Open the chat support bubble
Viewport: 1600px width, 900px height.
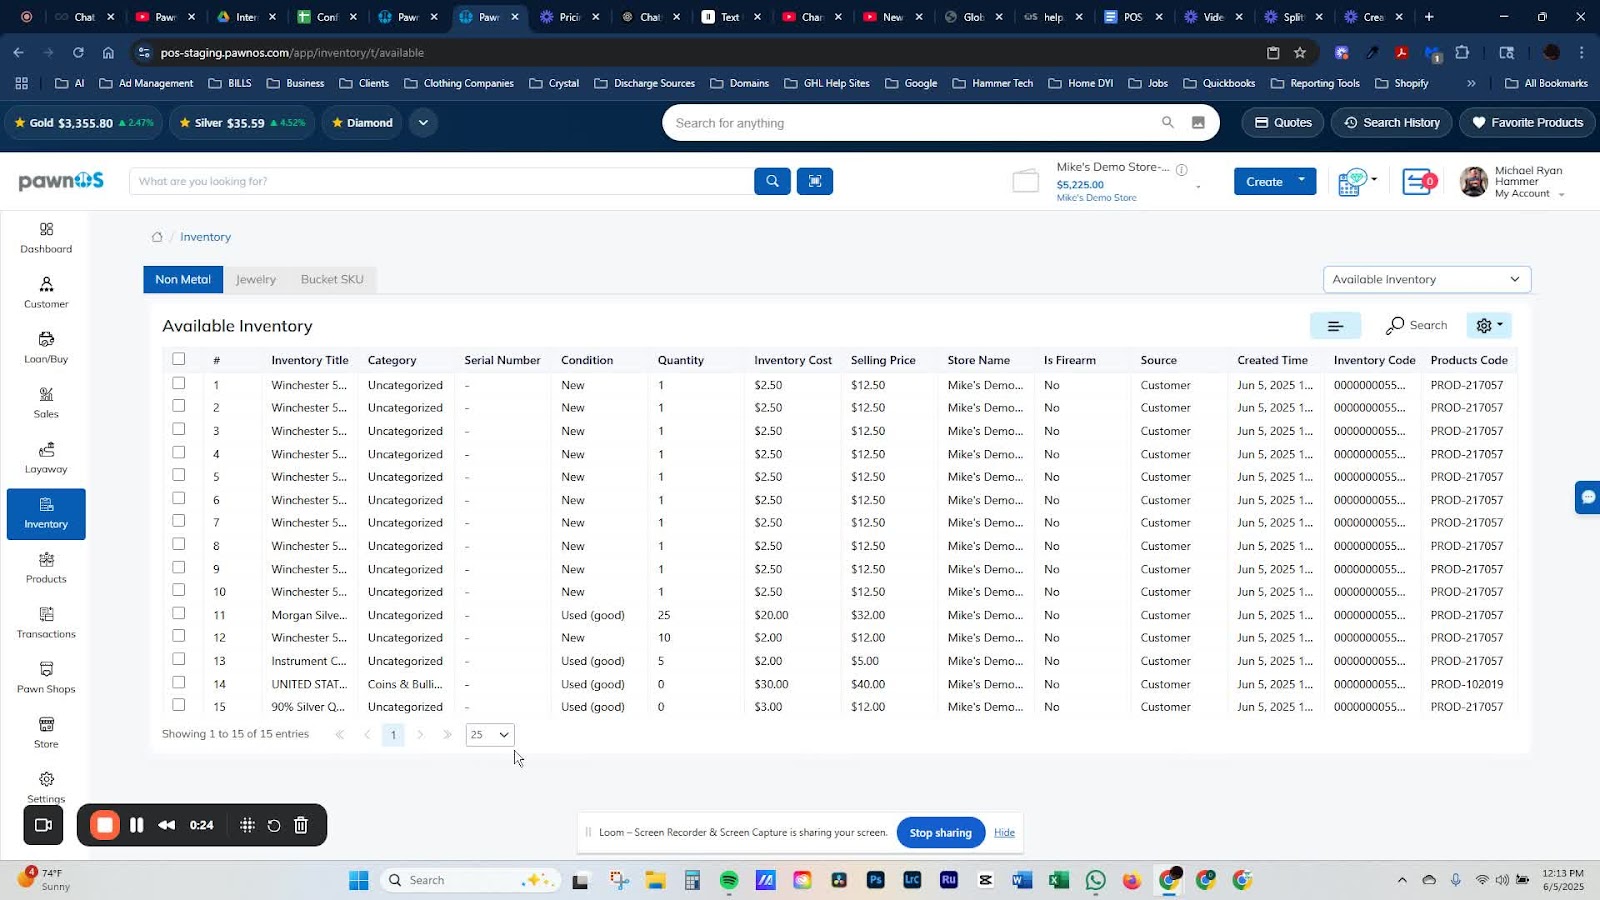click(1587, 497)
